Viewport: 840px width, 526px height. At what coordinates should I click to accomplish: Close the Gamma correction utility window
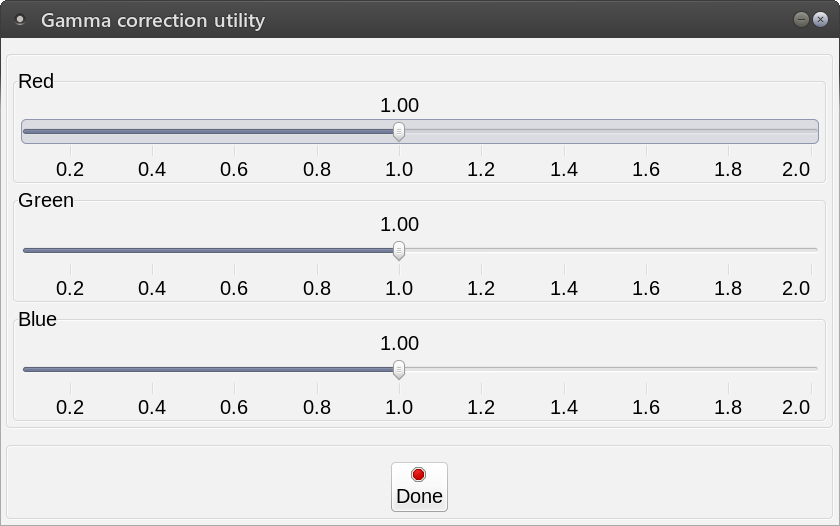[x=820, y=19]
